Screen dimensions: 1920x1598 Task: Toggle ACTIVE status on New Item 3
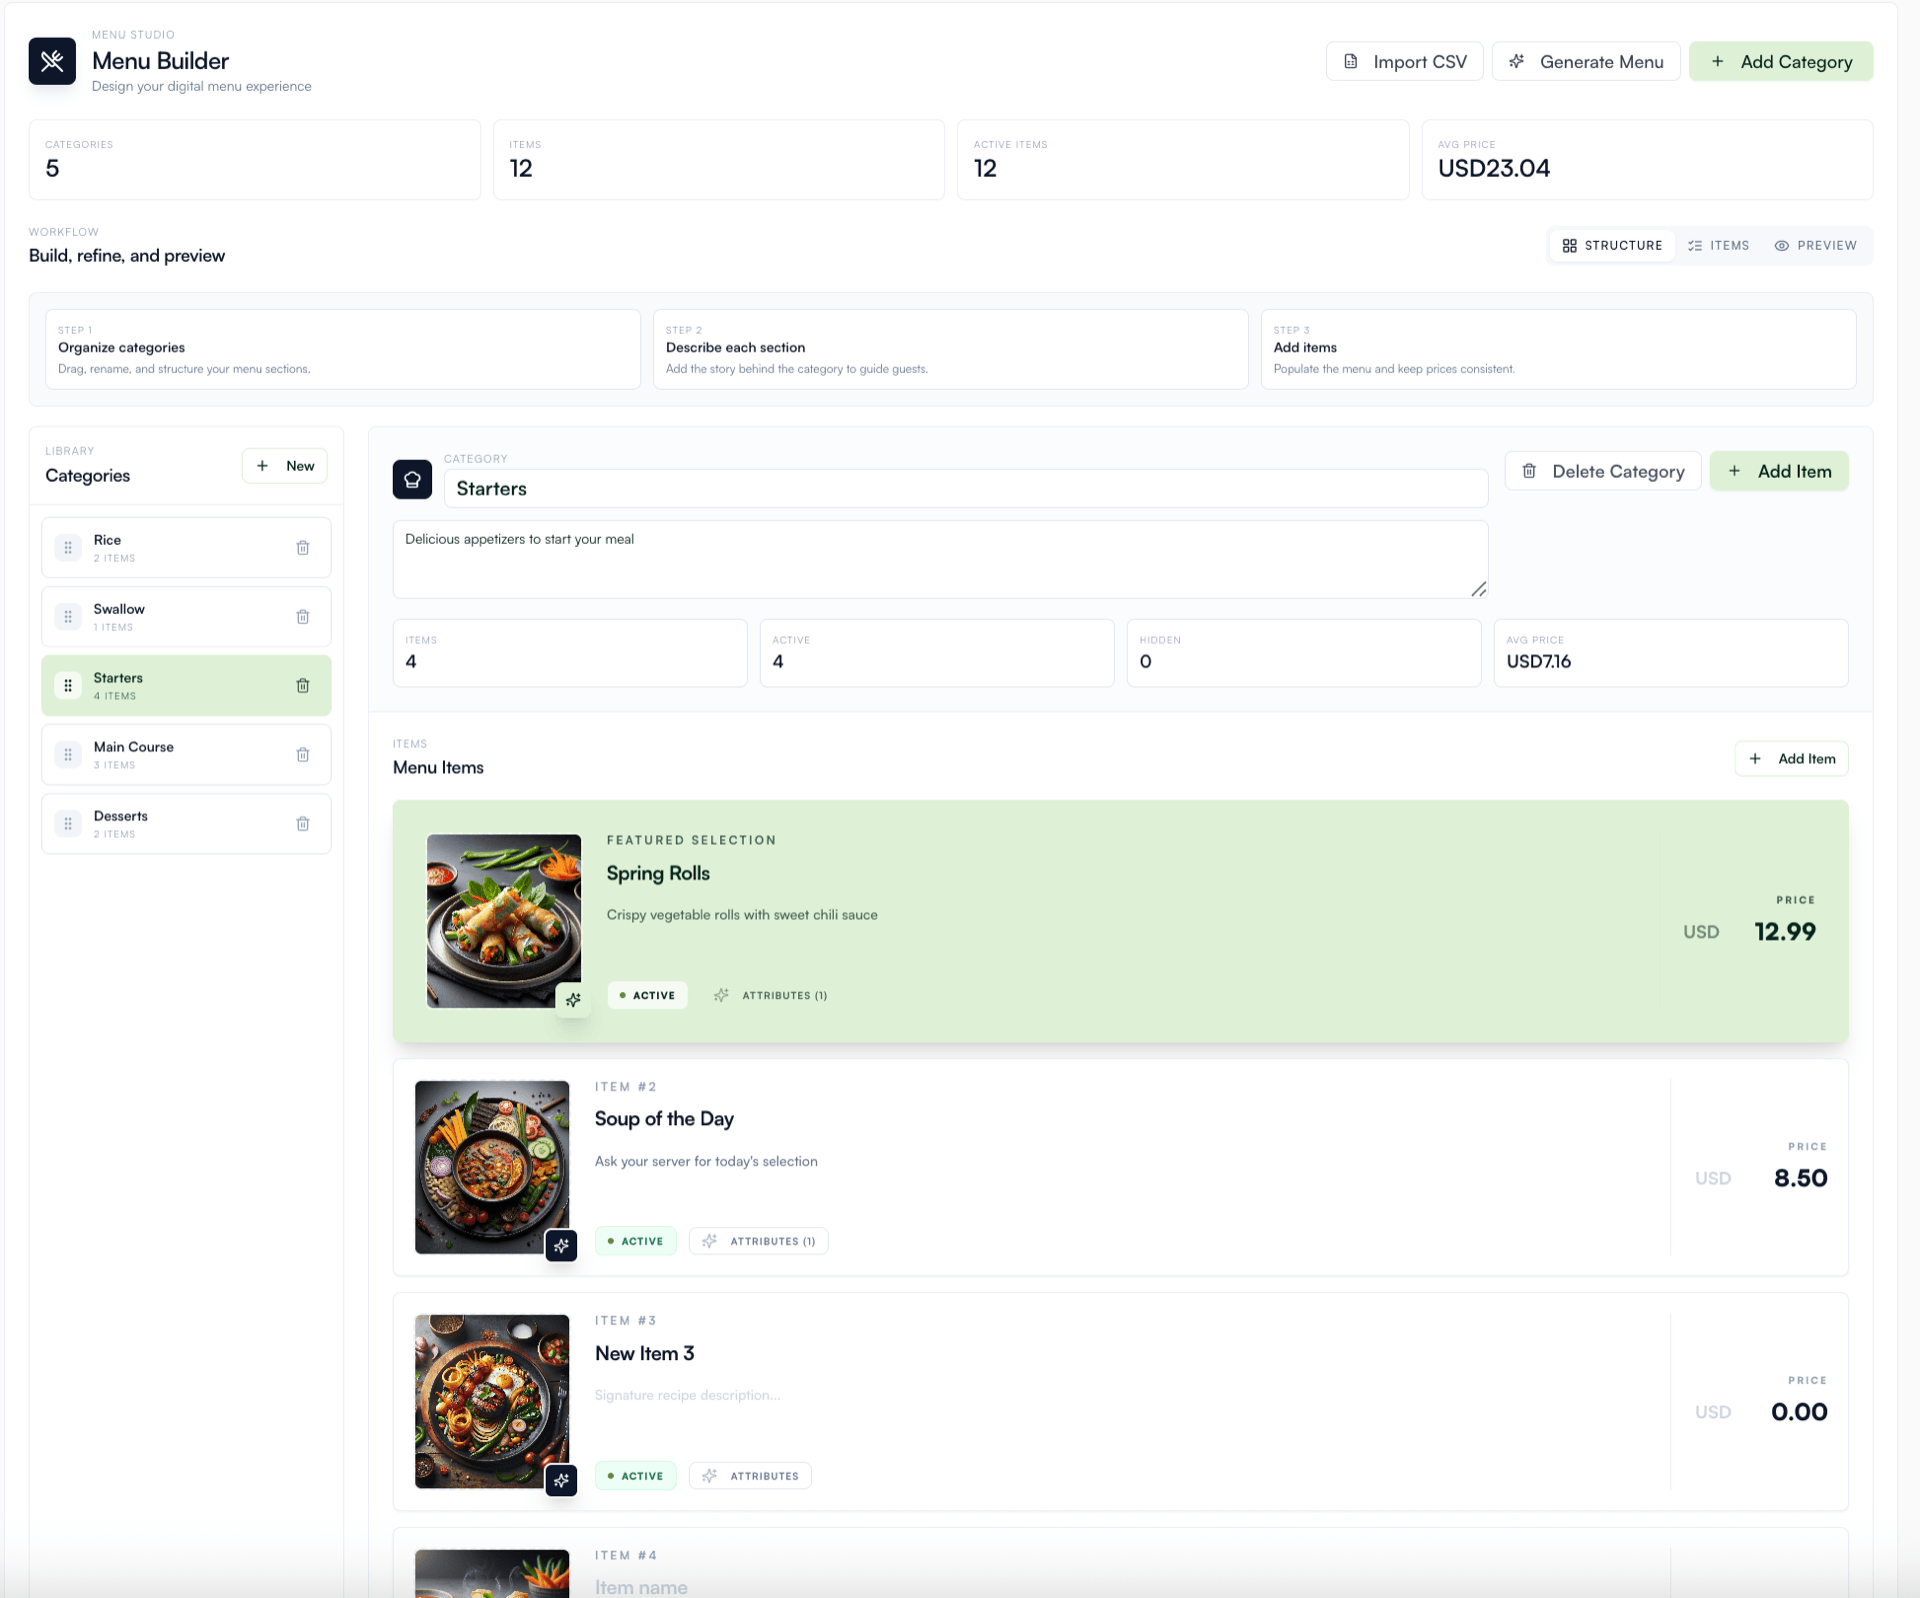click(635, 1475)
